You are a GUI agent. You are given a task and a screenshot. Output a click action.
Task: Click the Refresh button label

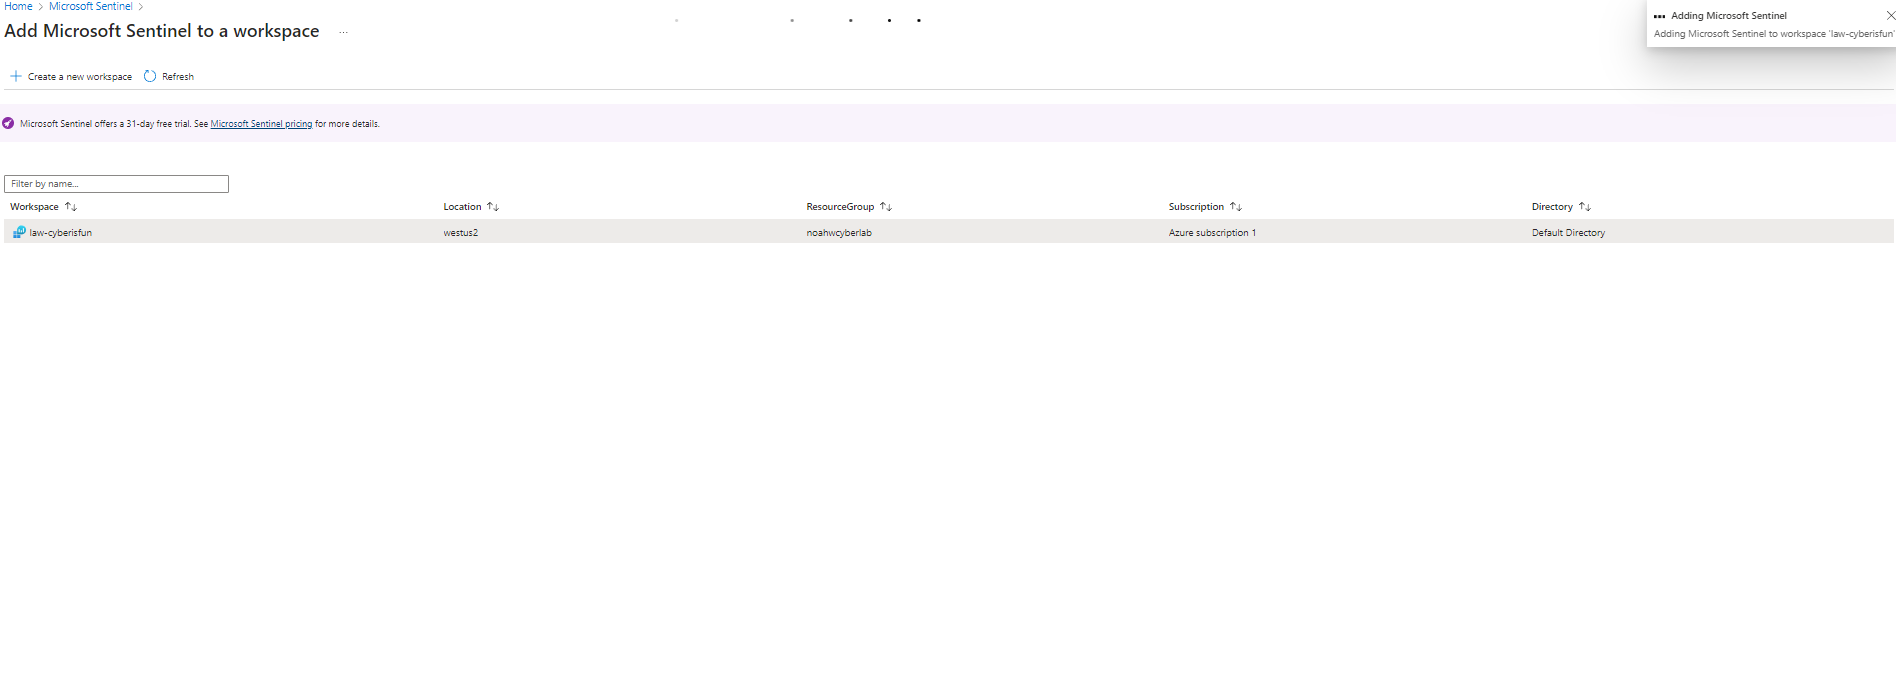click(178, 77)
